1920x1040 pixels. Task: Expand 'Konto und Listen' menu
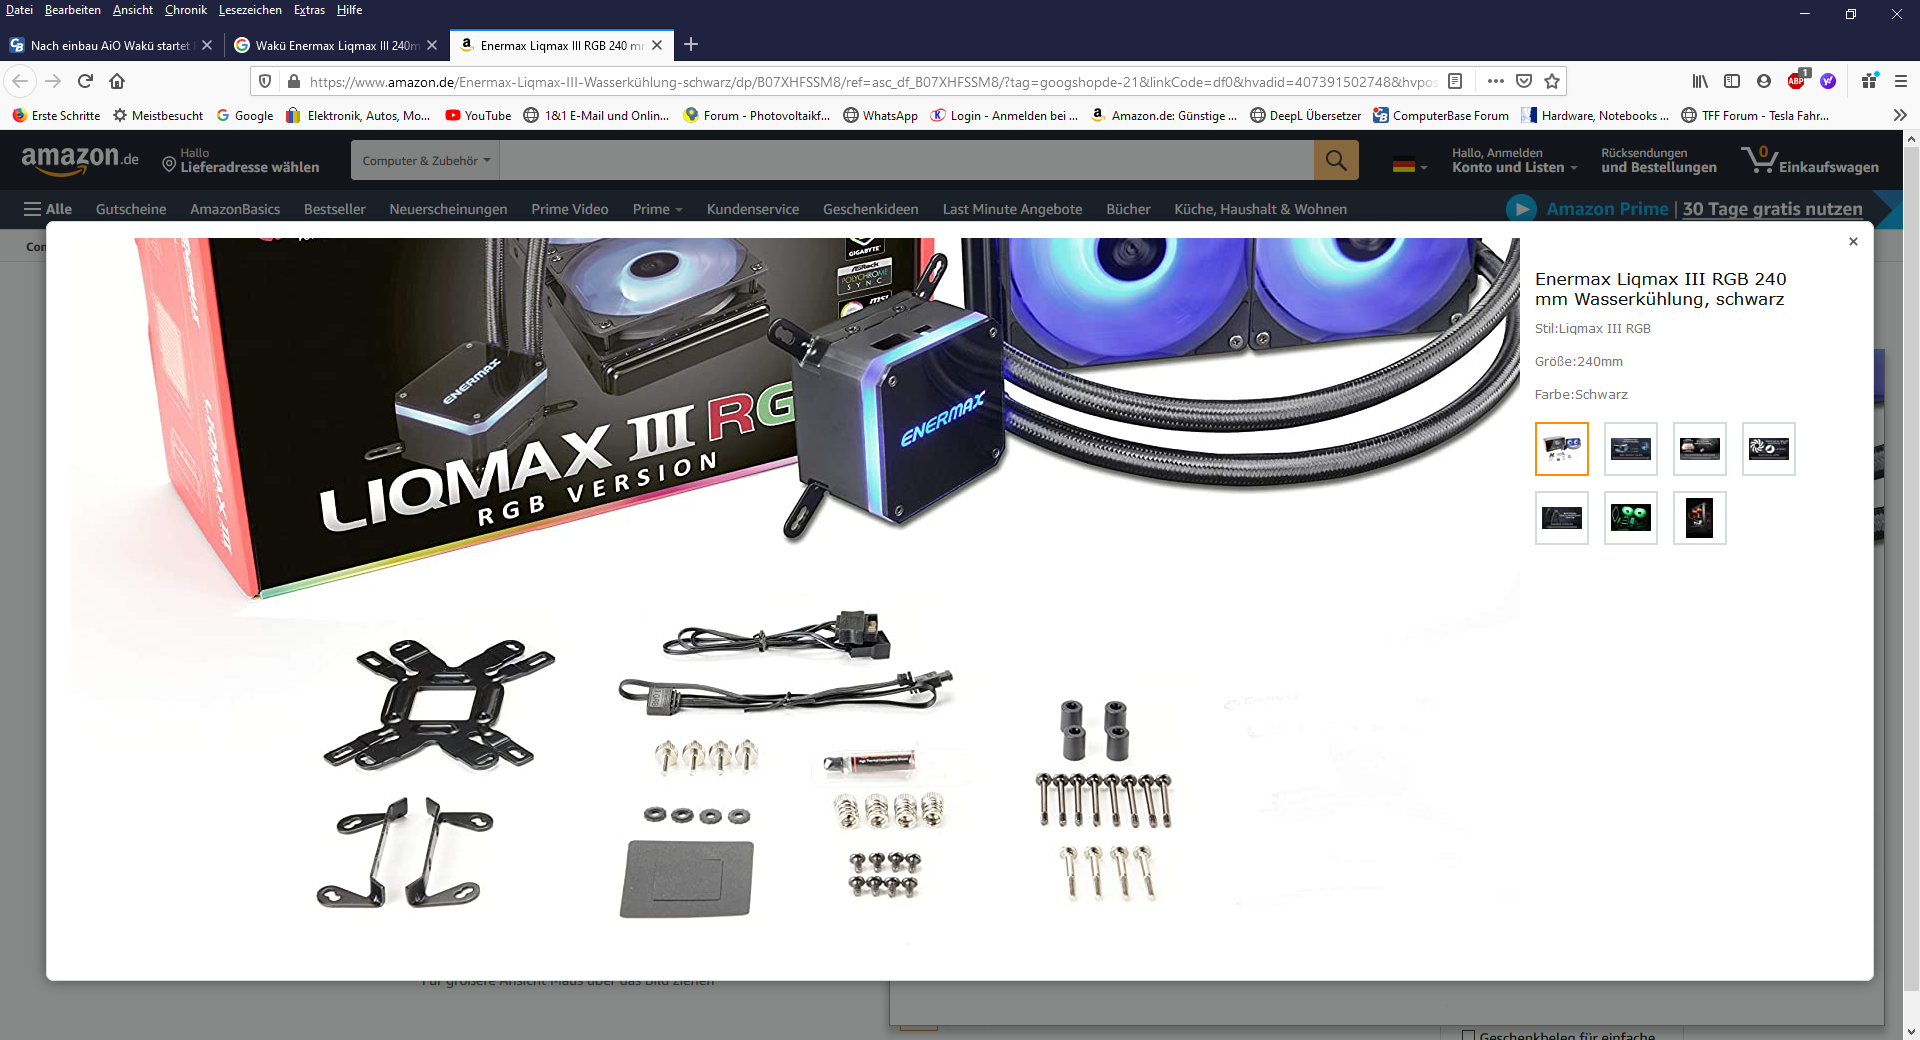click(1514, 160)
